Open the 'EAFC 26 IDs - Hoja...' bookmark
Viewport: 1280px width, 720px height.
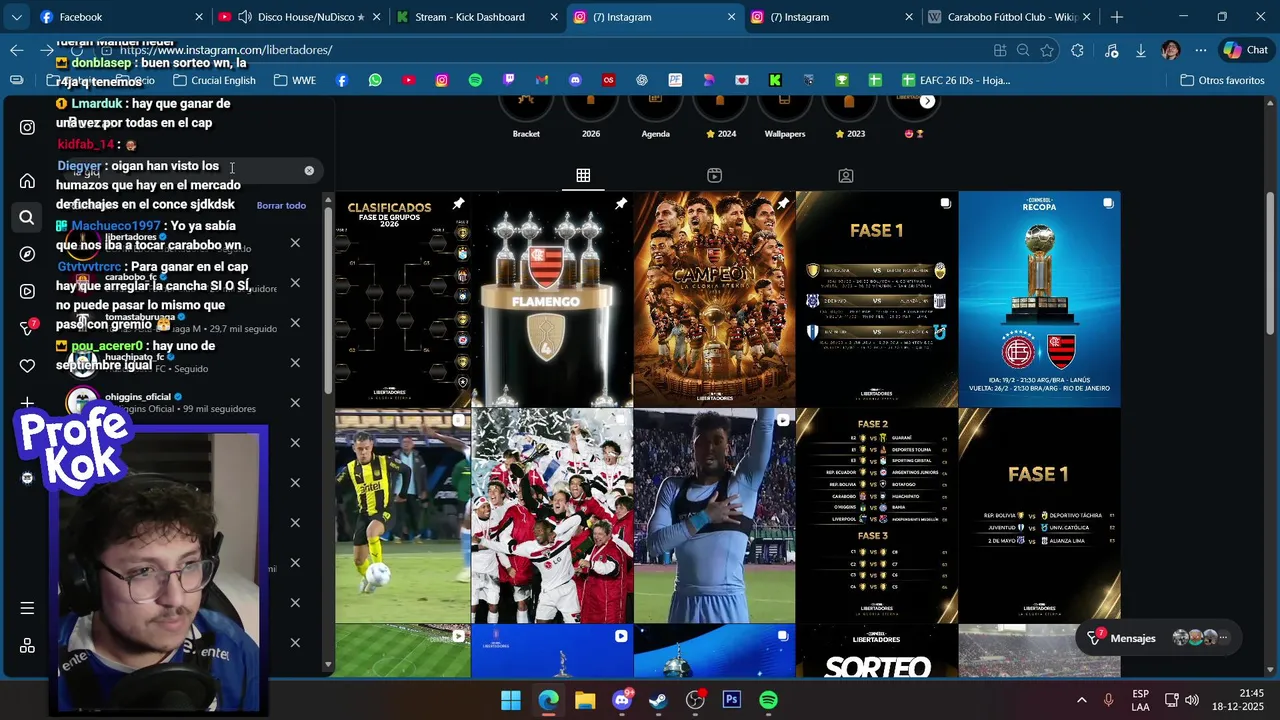(x=955, y=80)
